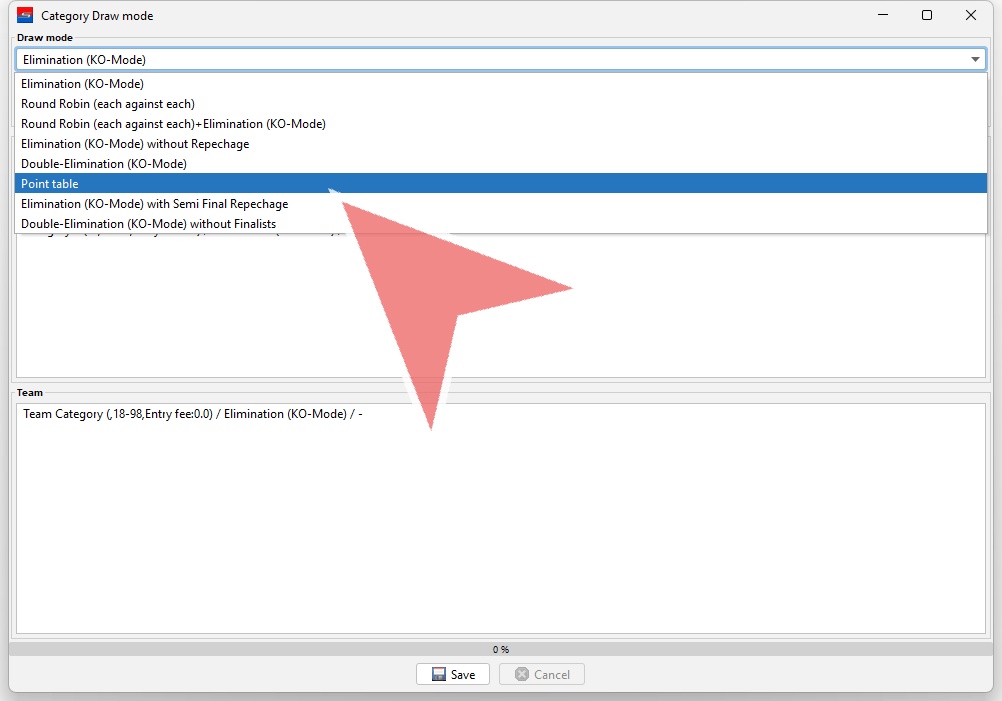The width and height of the screenshot is (1002, 701).
Task: Click the floppy disk icon on Save
Action: pyautogui.click(x=438, y=674)
